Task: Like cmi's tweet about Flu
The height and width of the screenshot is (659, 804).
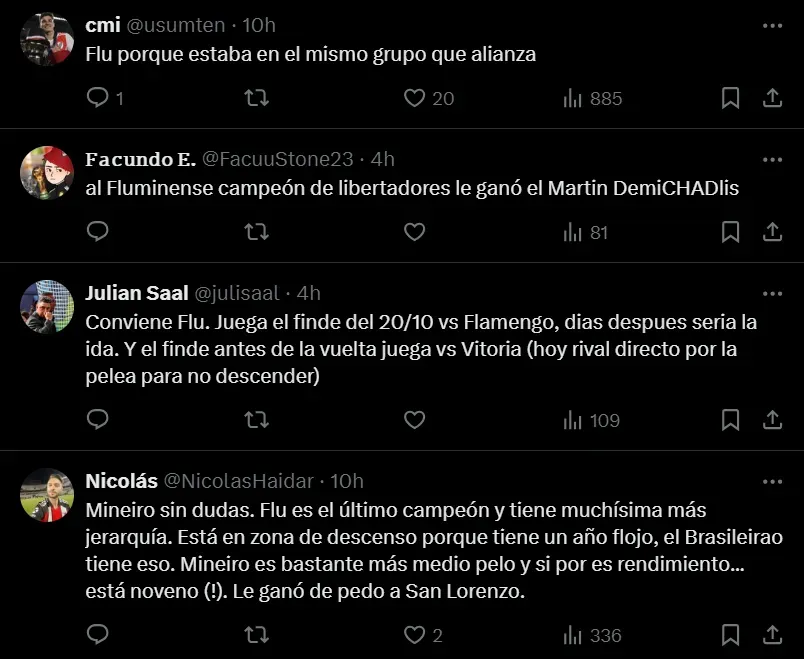Action: (415, 98)
